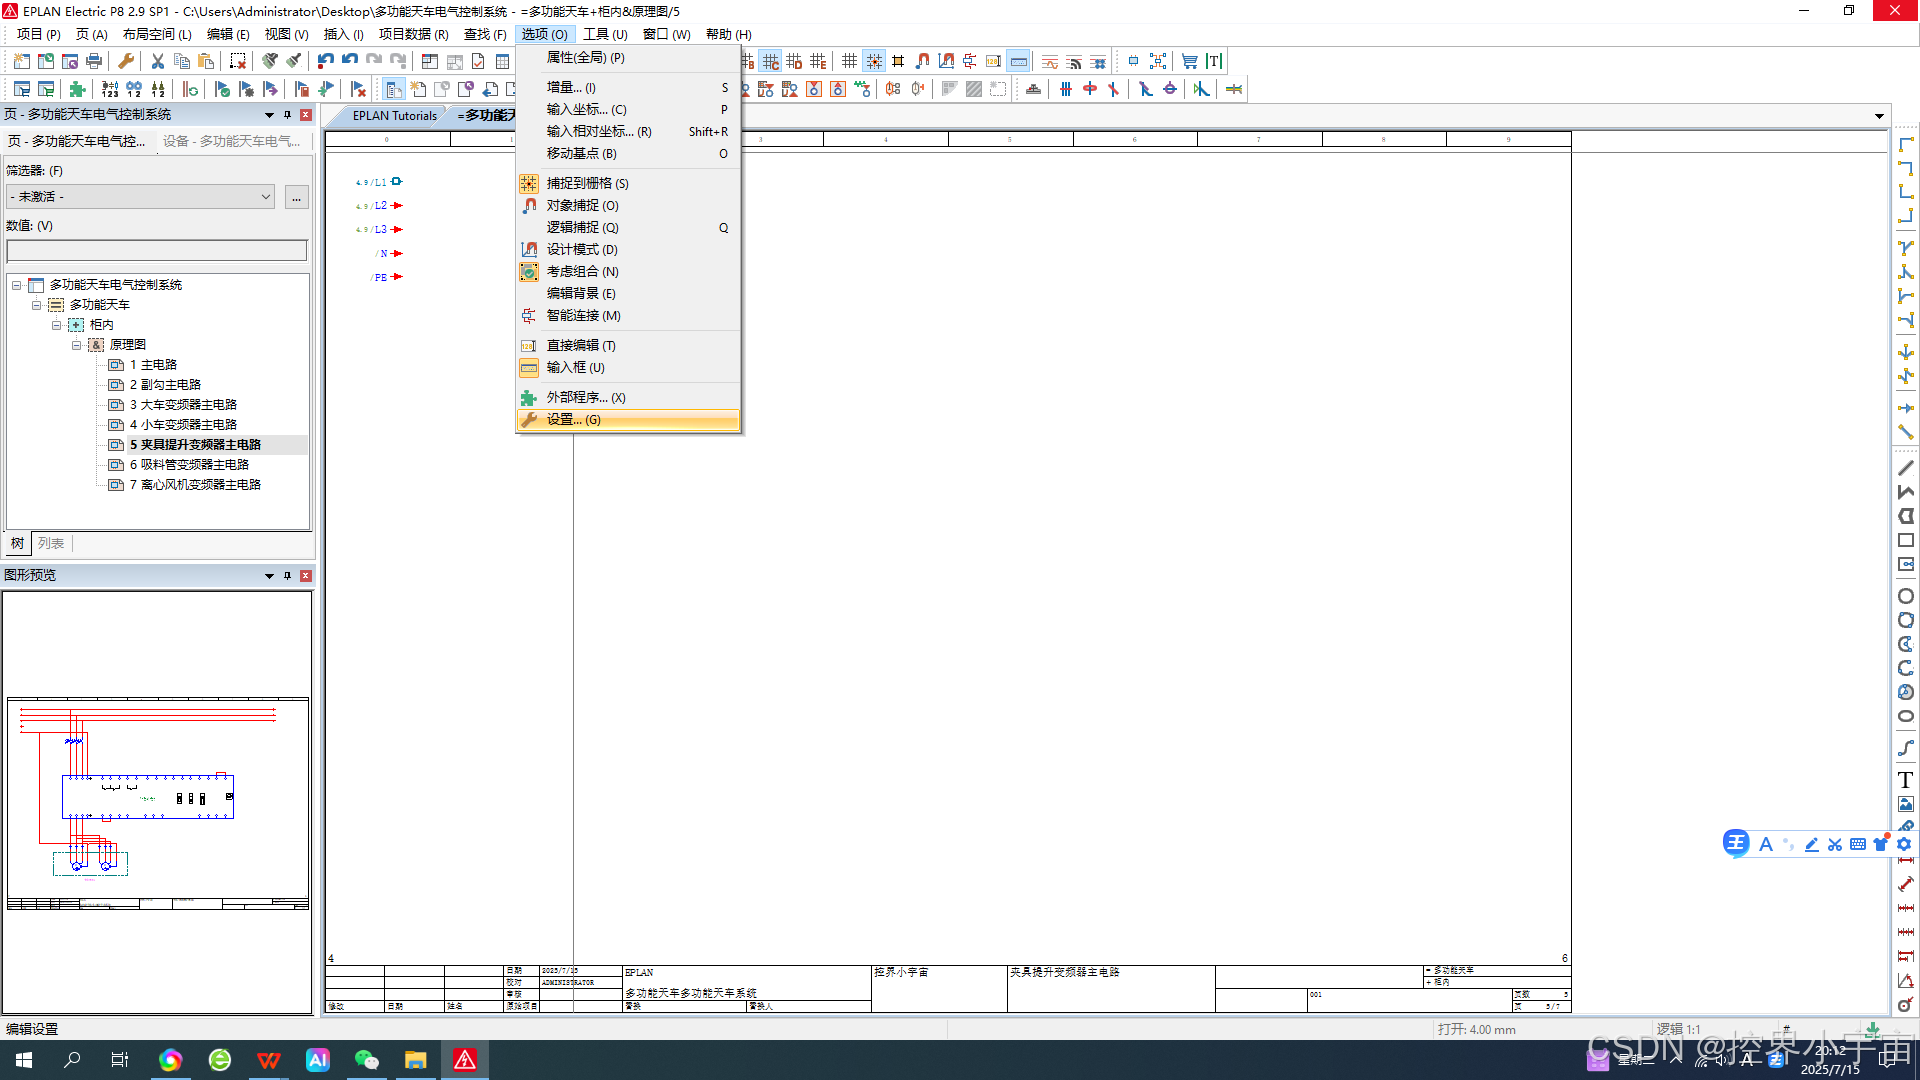Click the wrench settings icon in the toolbar

[126, 62]
